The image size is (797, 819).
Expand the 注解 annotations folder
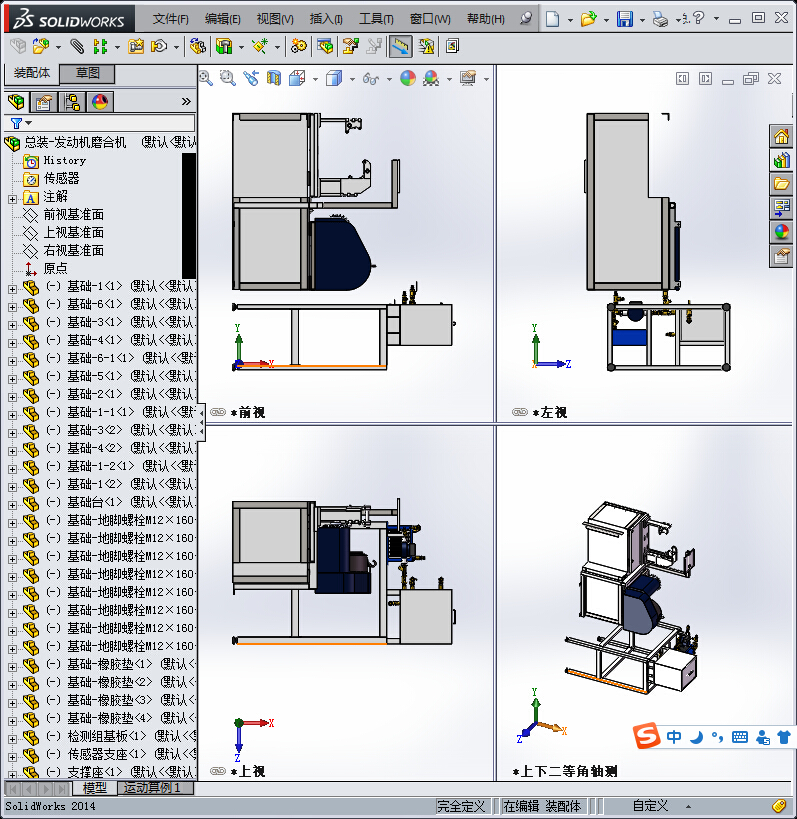12,199
